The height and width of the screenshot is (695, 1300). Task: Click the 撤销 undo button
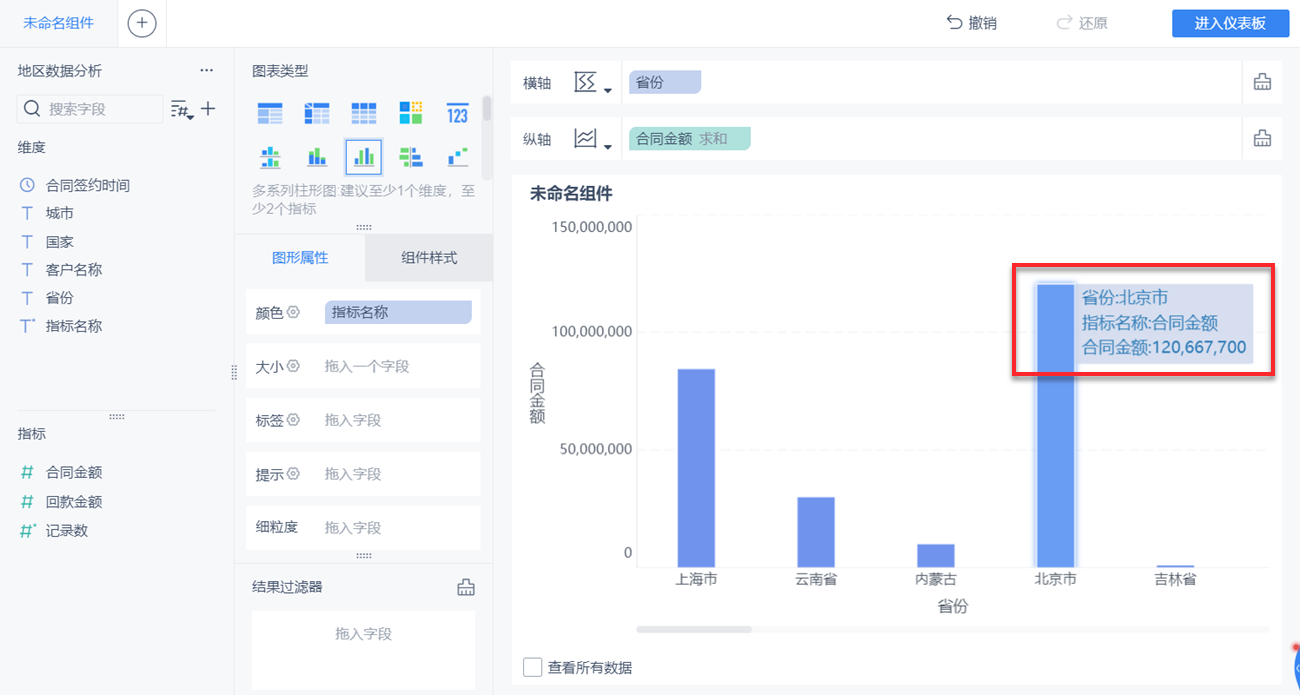pos(971,23)
